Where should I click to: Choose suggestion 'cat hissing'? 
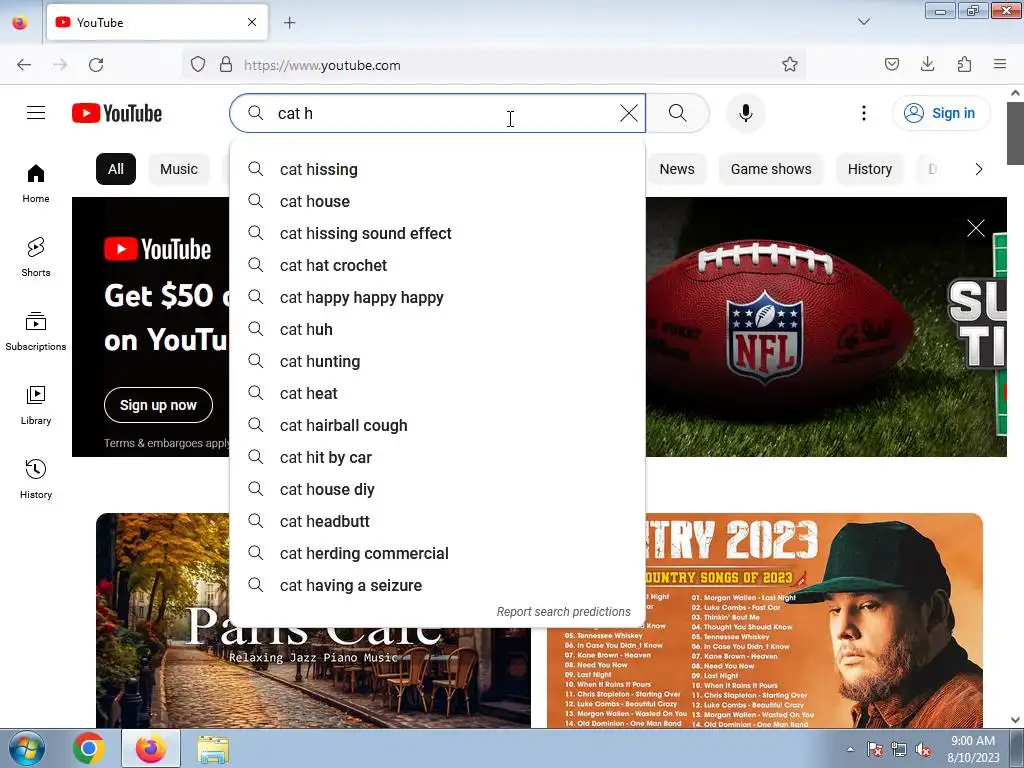(438, 169)
